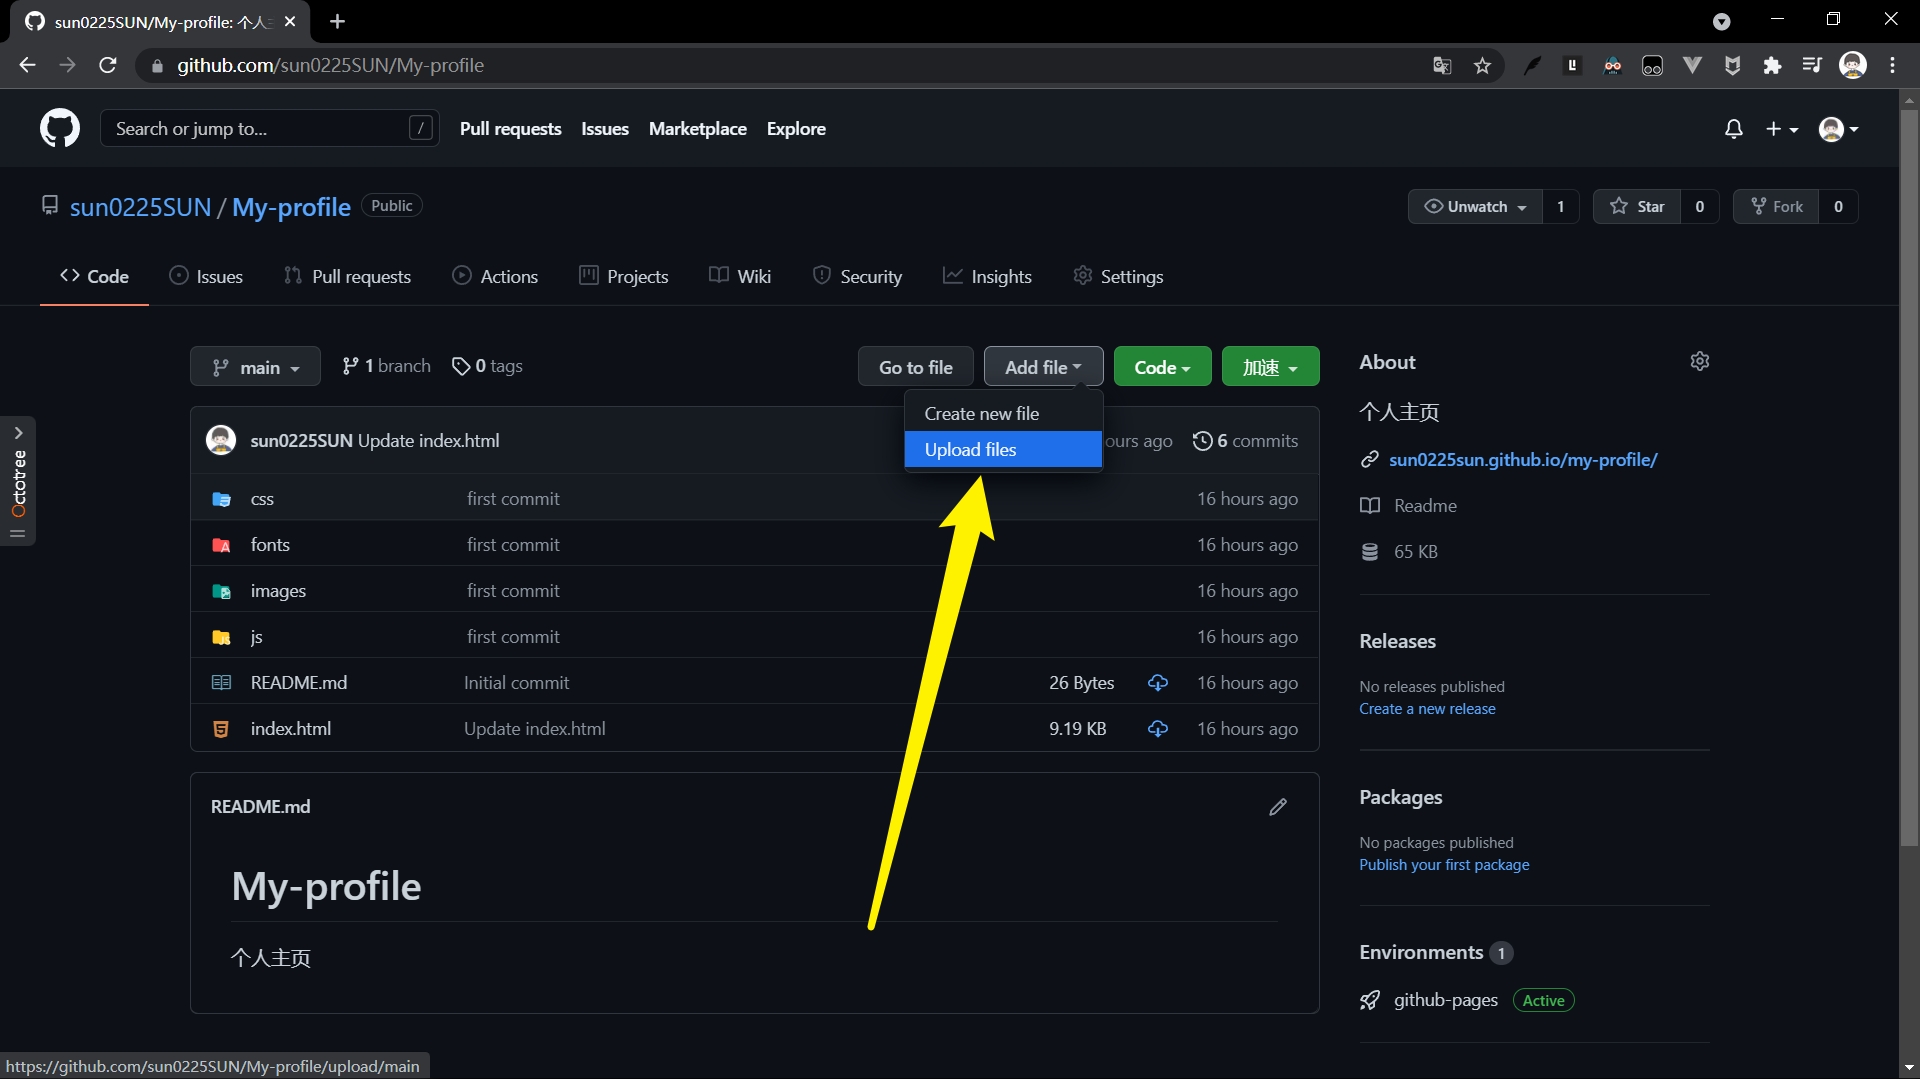The image size is (1920, 1079).
Task: Click translate page icon in address bar
Action: tap(1442, 65)
